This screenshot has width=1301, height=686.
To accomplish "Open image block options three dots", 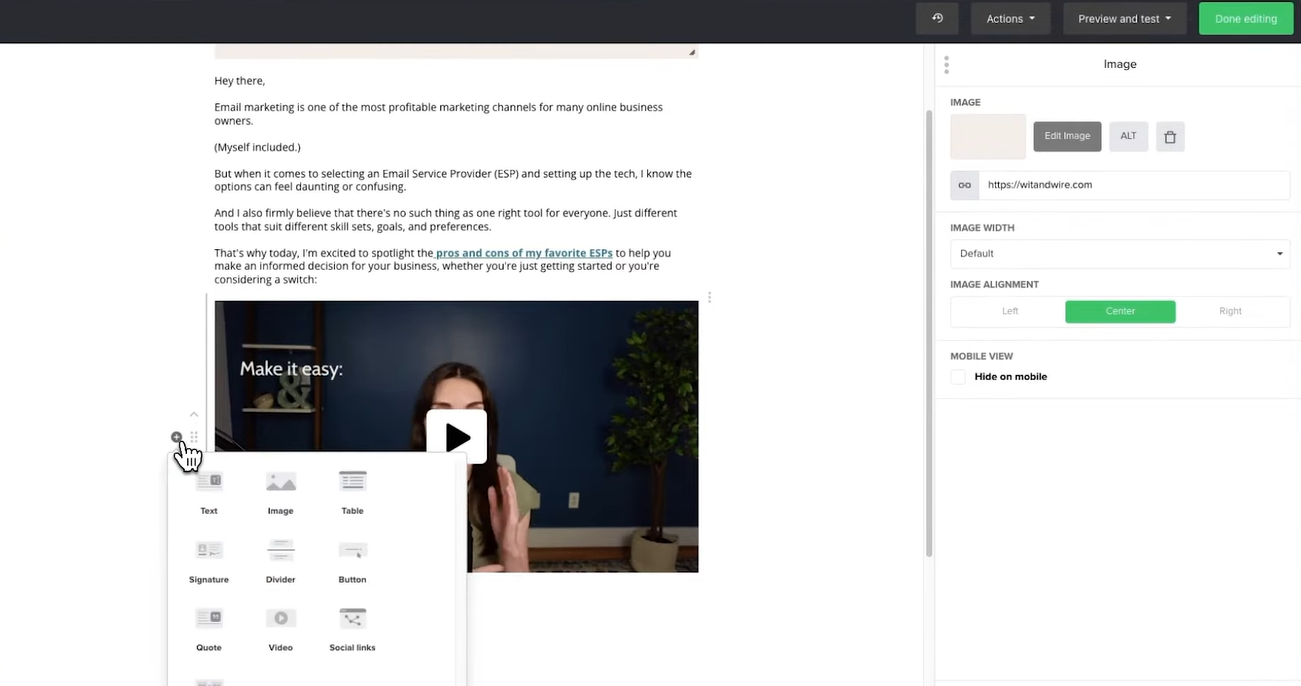I will point(709,297).
